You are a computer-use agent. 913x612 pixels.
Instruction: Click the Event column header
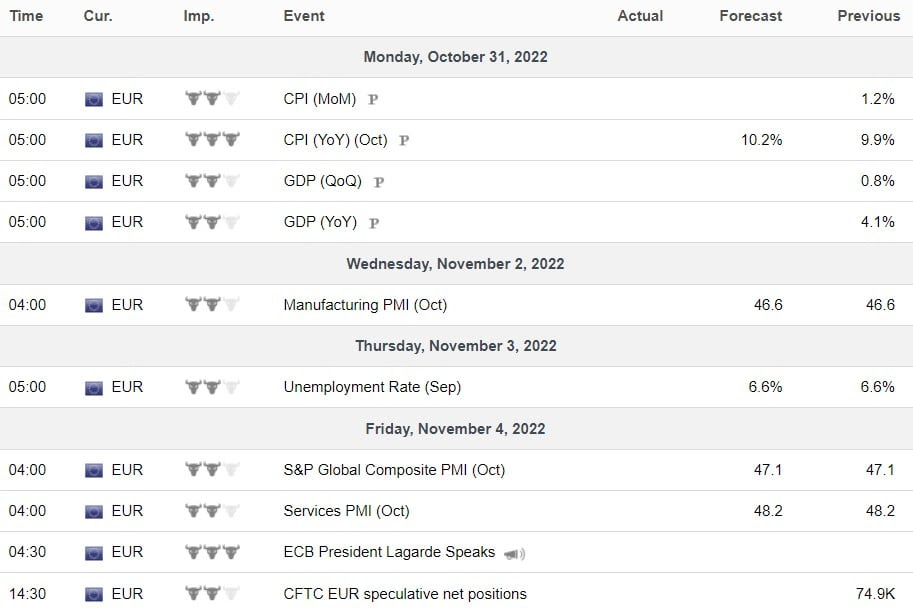click(304, 16)
